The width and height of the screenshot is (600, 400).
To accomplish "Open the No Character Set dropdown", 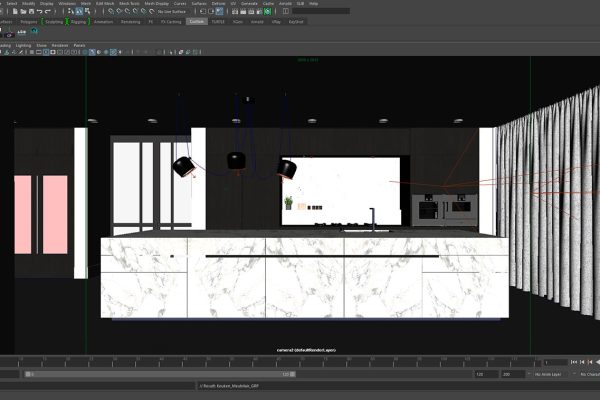I will click(589, 374).
